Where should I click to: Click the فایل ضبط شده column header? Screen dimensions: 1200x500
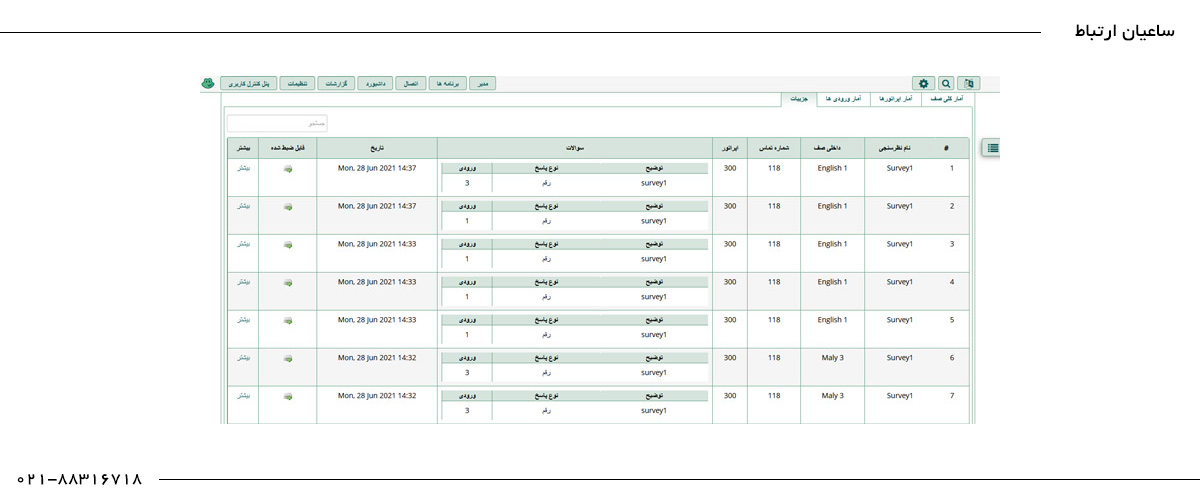[x=287, y=148]
